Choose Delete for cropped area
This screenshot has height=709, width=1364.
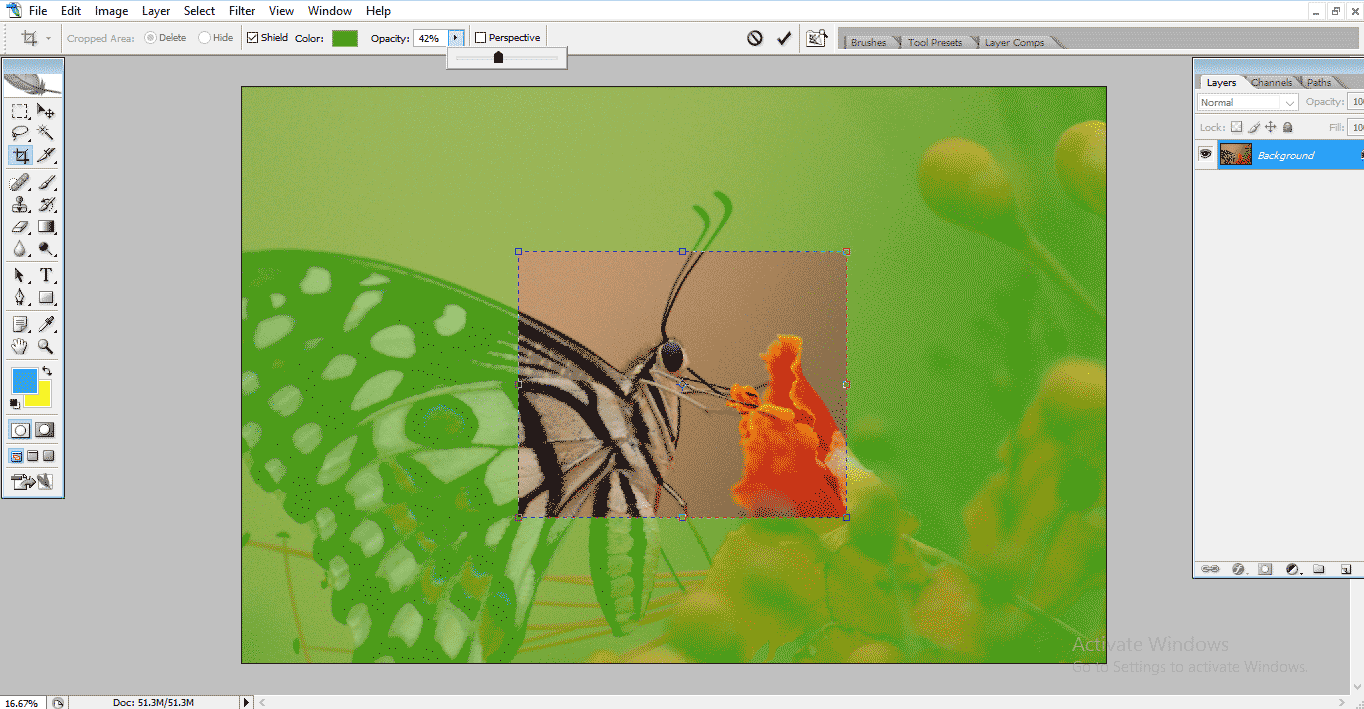[150, 38]
